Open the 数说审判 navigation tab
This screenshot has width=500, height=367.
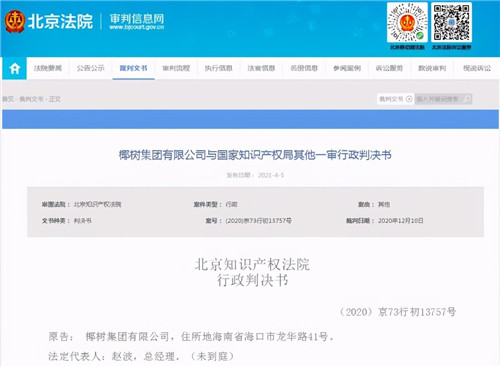(x=432, y=68)
